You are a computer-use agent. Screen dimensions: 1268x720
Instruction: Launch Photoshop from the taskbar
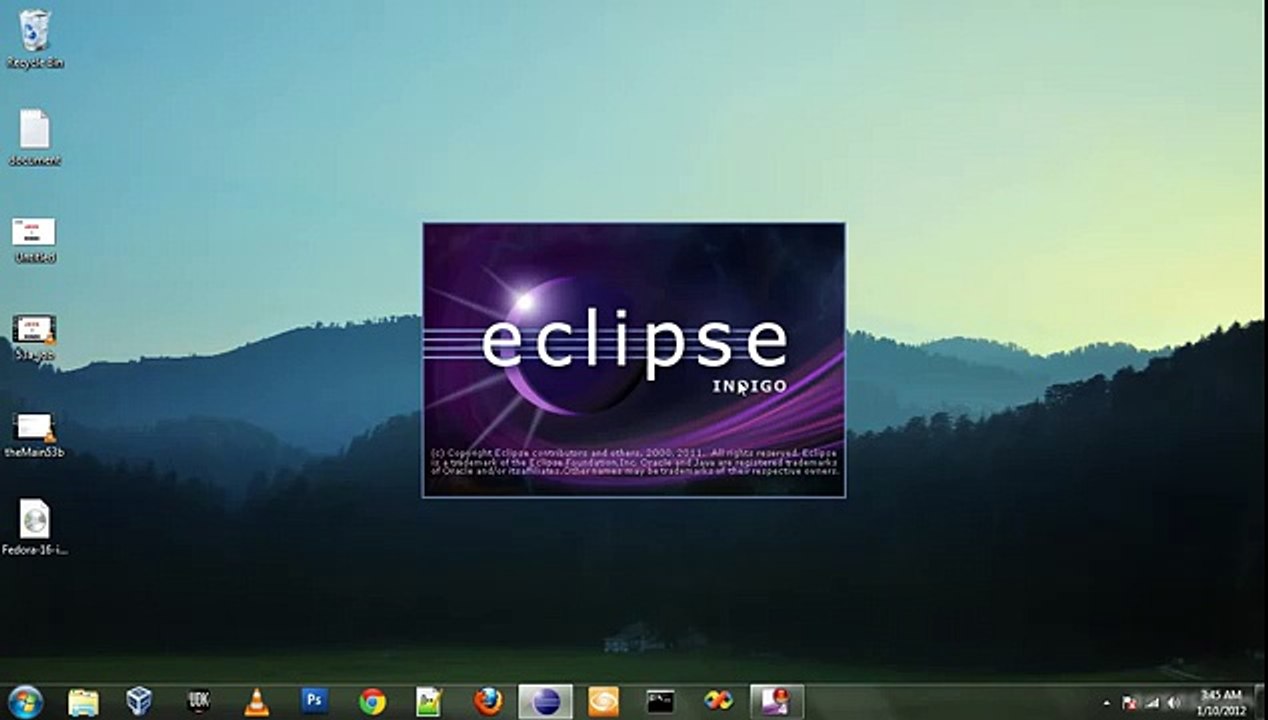[314, 702]
